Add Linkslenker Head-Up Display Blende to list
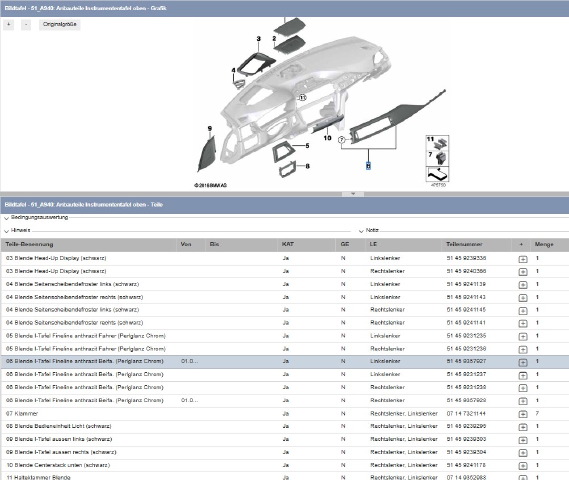The image size is (569, 480). click(523, 259)
